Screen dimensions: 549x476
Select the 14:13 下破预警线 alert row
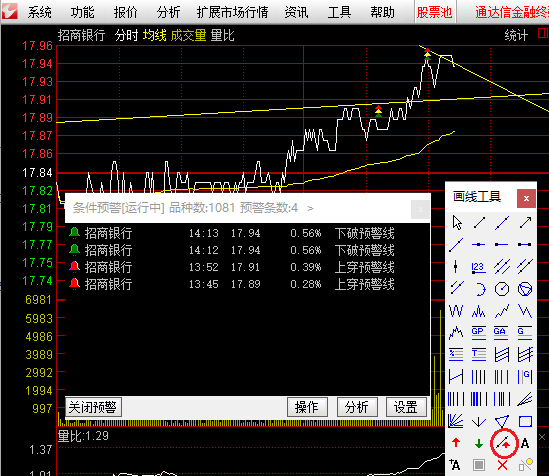[x=247, y=233]
